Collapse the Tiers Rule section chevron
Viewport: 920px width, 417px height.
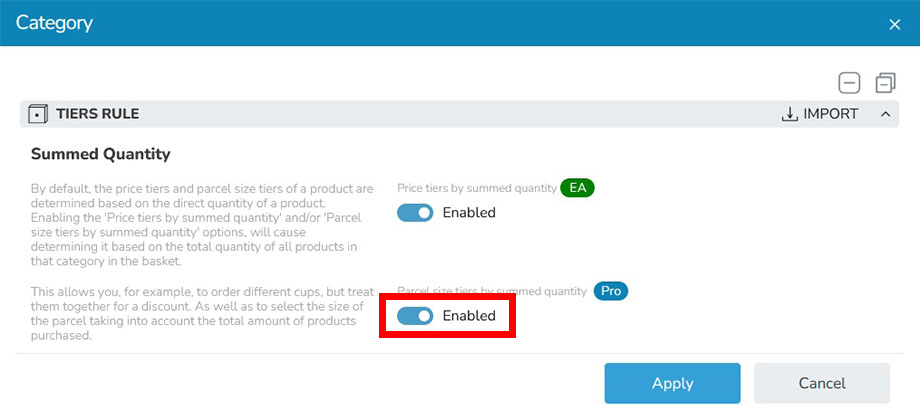click(885, 114)
